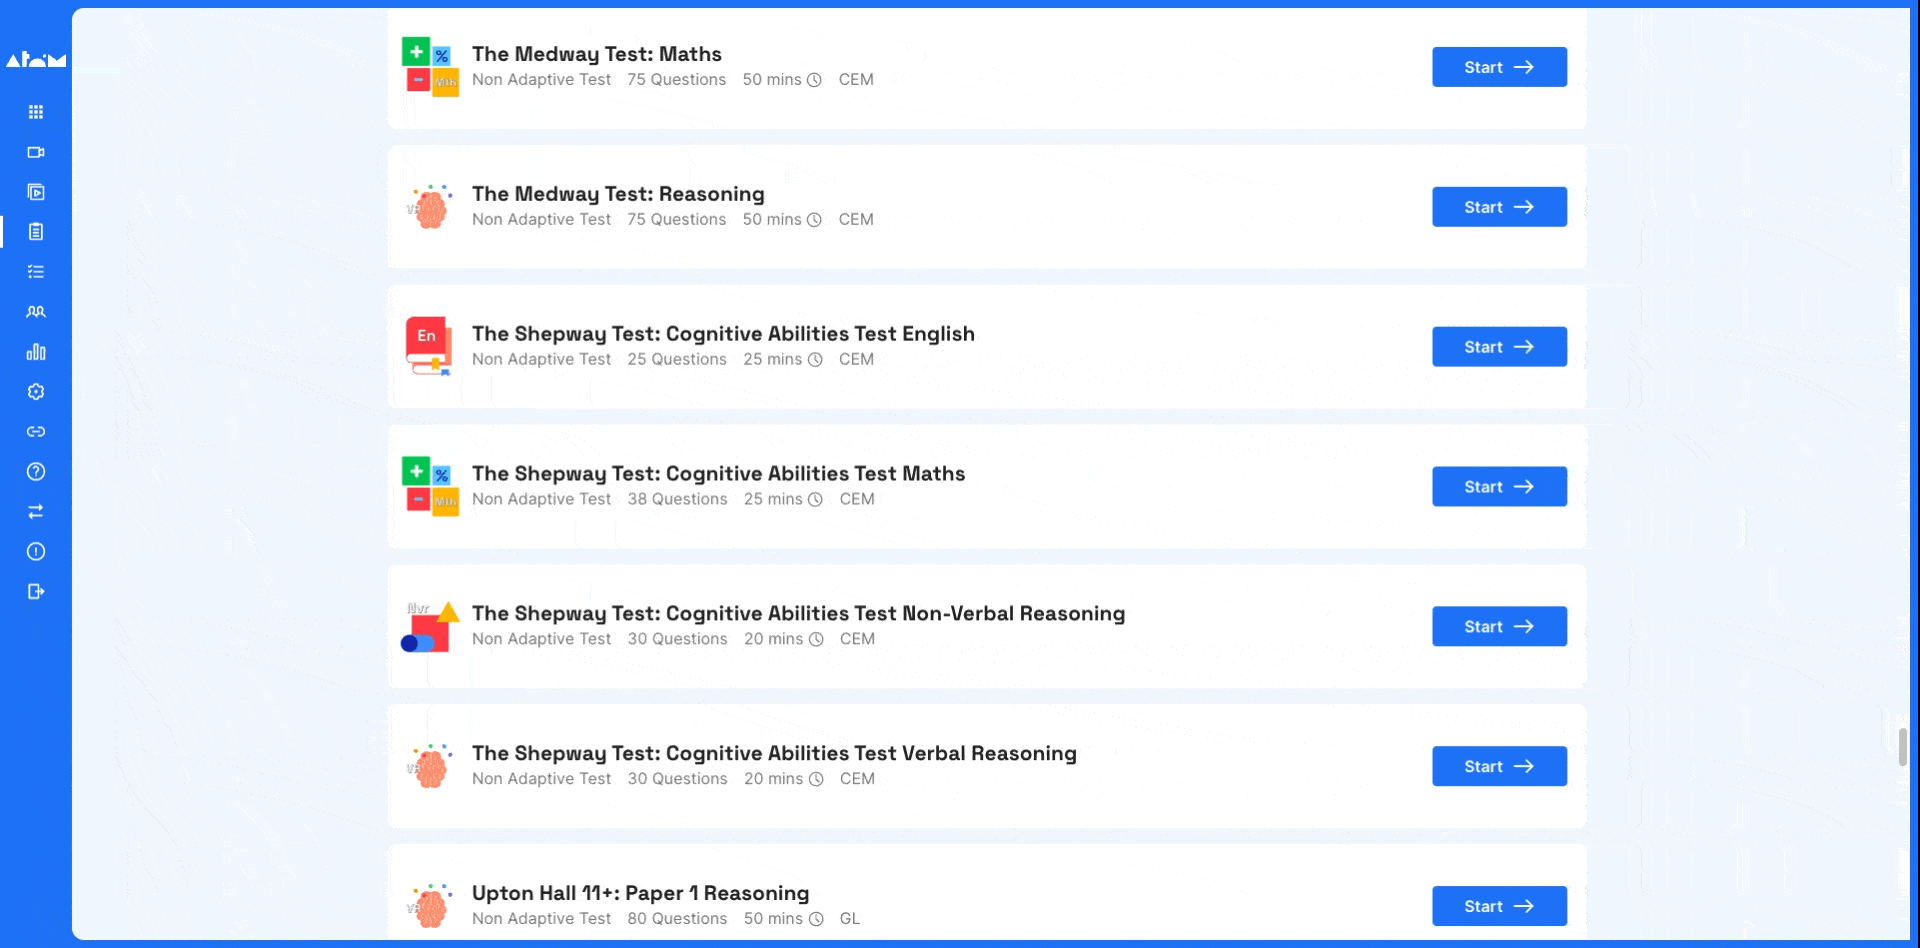Click the chain link icon in sidebar
Image resolution: width=1920 pixels, height=948 pixels.
tap(36, 432)
